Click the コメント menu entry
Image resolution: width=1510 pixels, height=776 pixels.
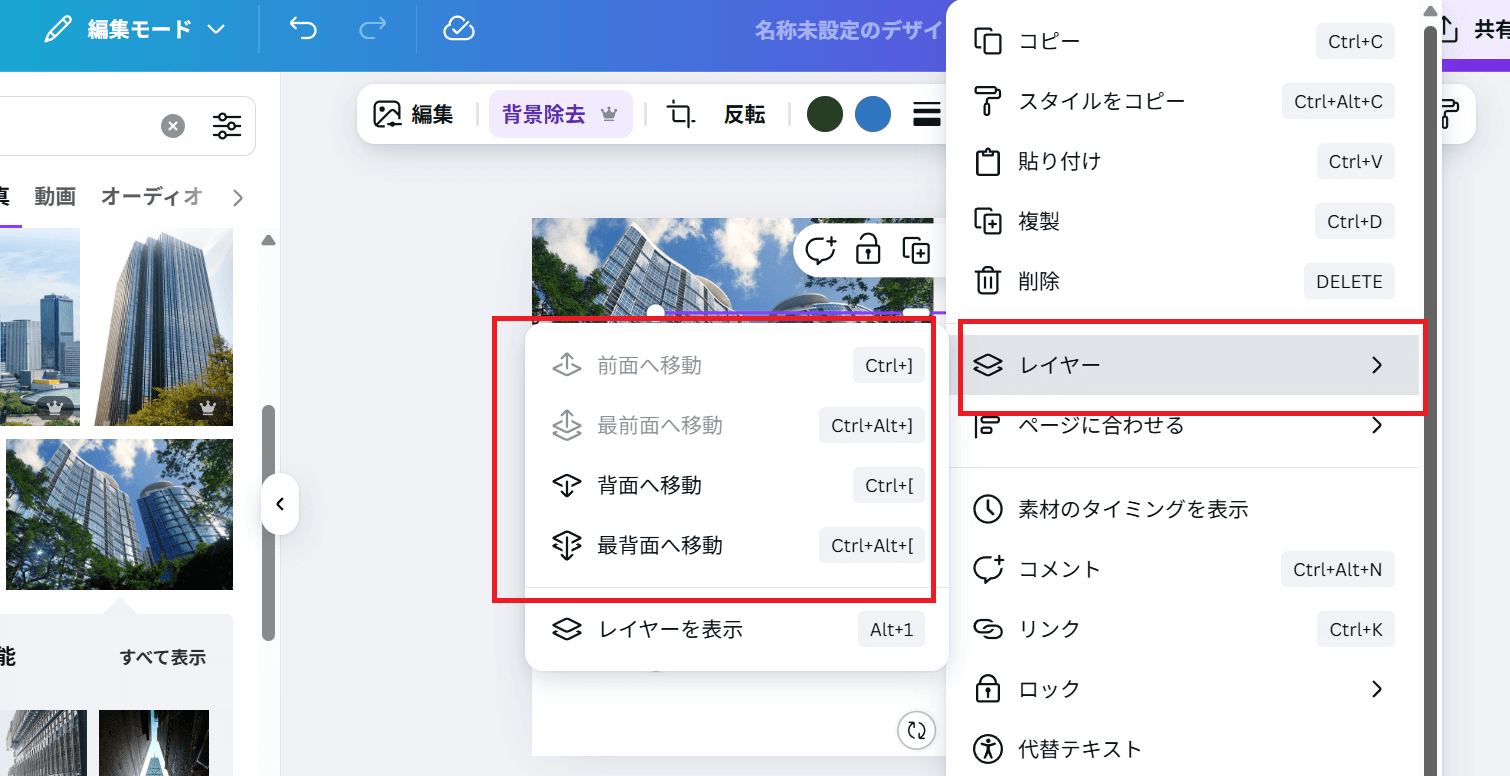coord(1183,569)
